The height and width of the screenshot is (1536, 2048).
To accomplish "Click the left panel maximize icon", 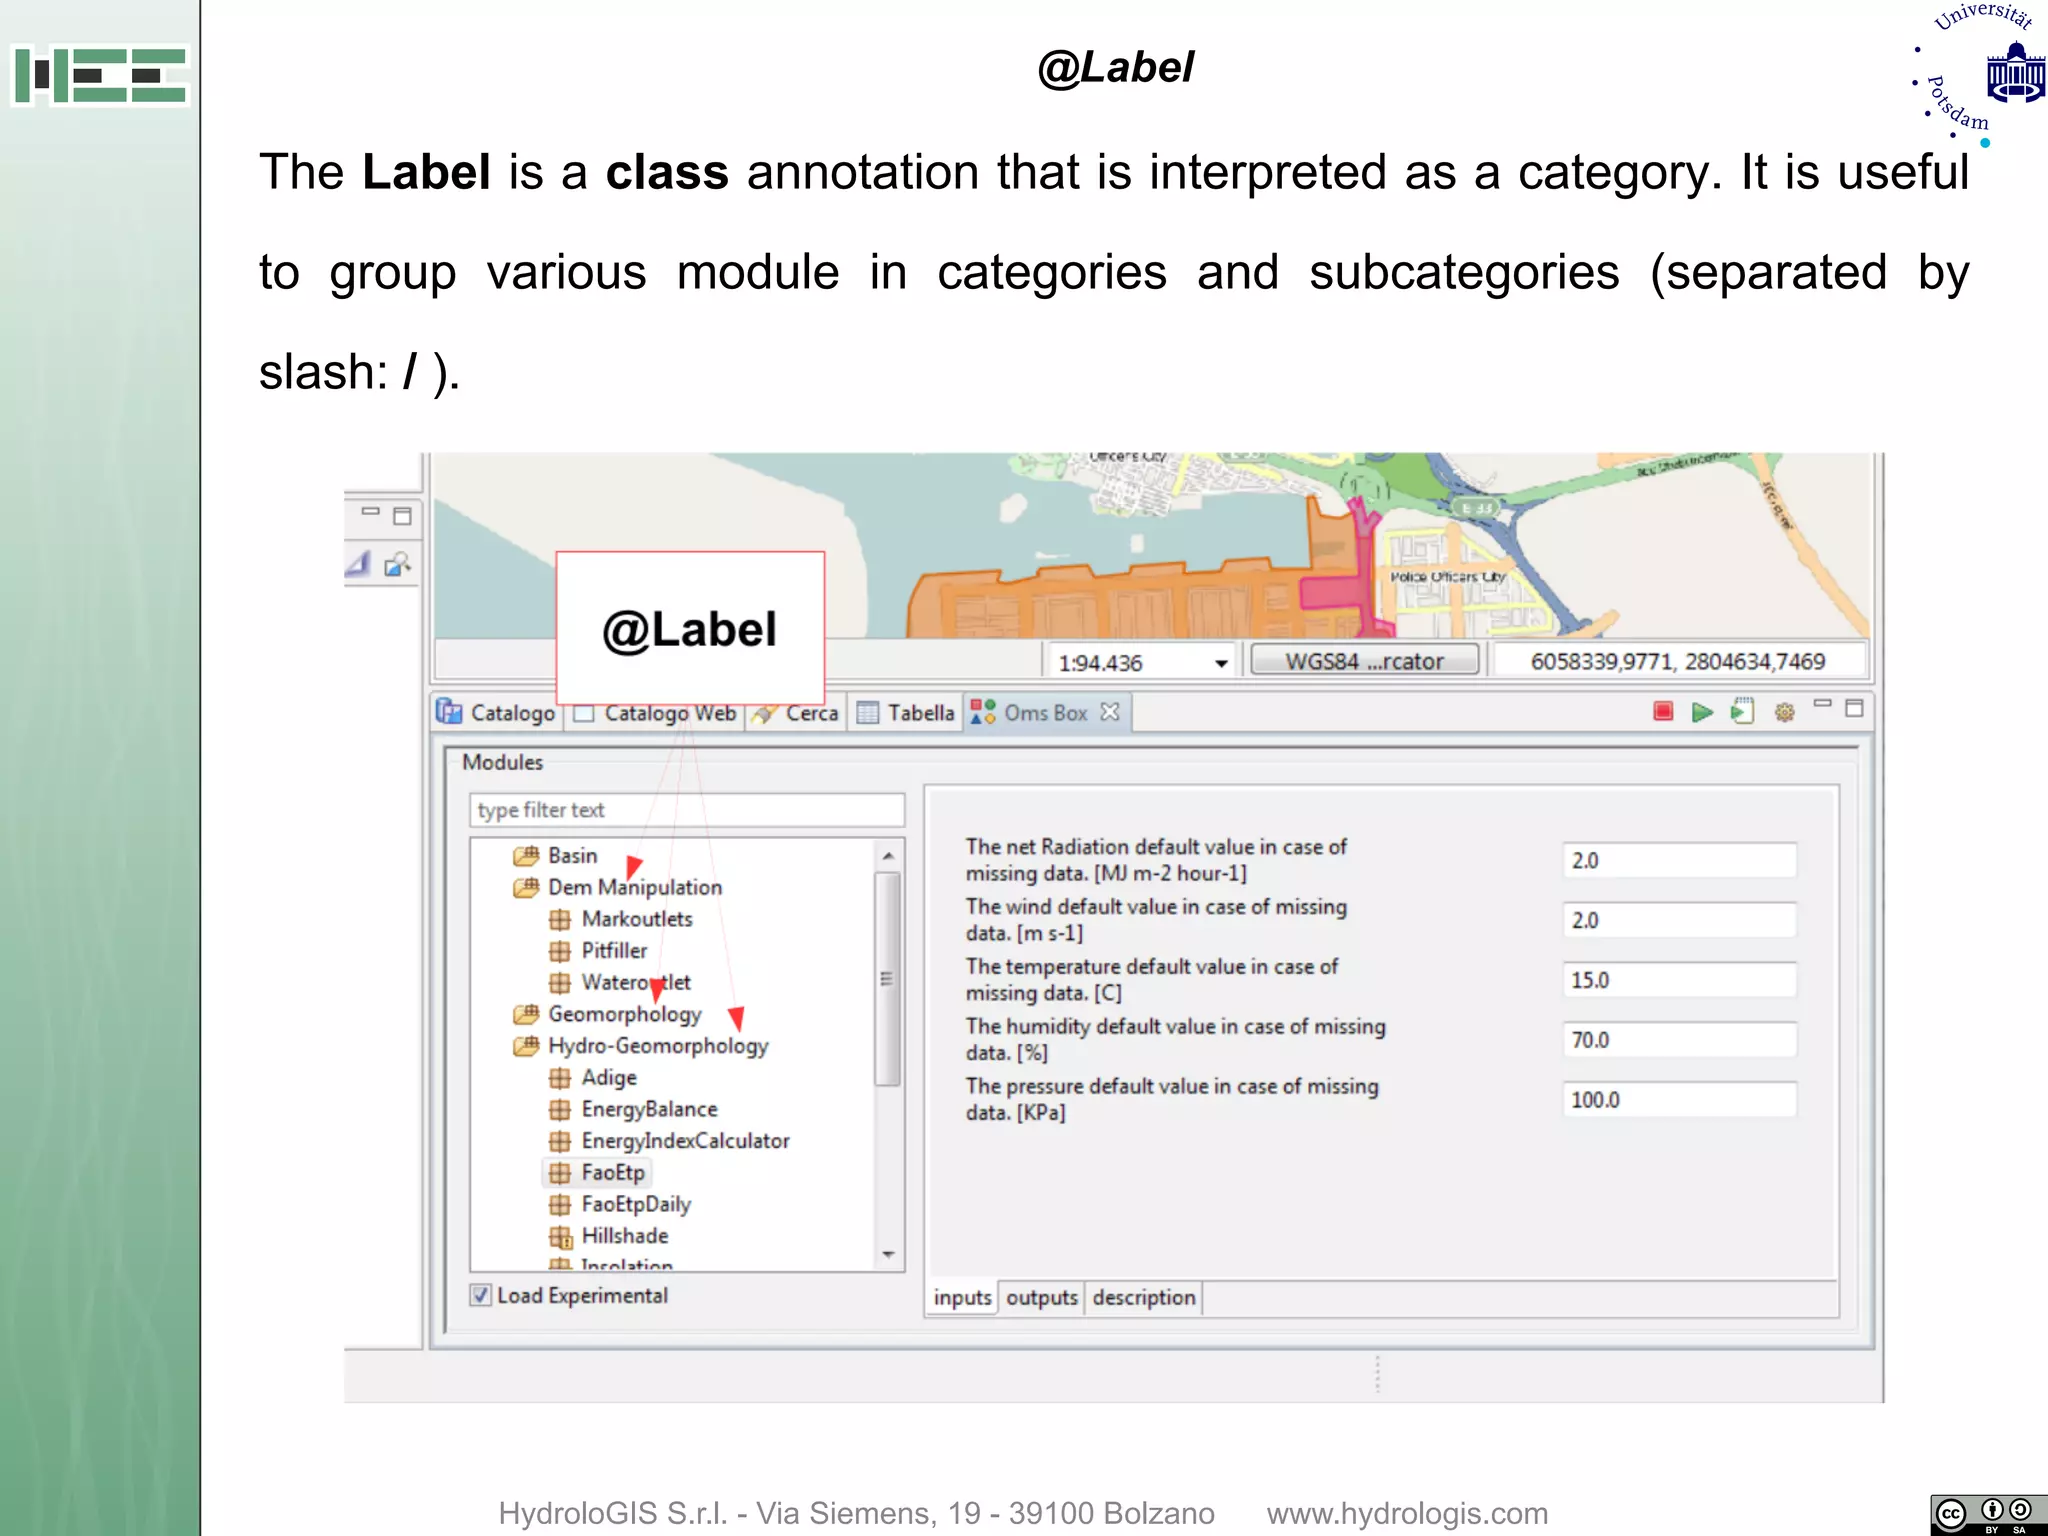I will [402, 516].
